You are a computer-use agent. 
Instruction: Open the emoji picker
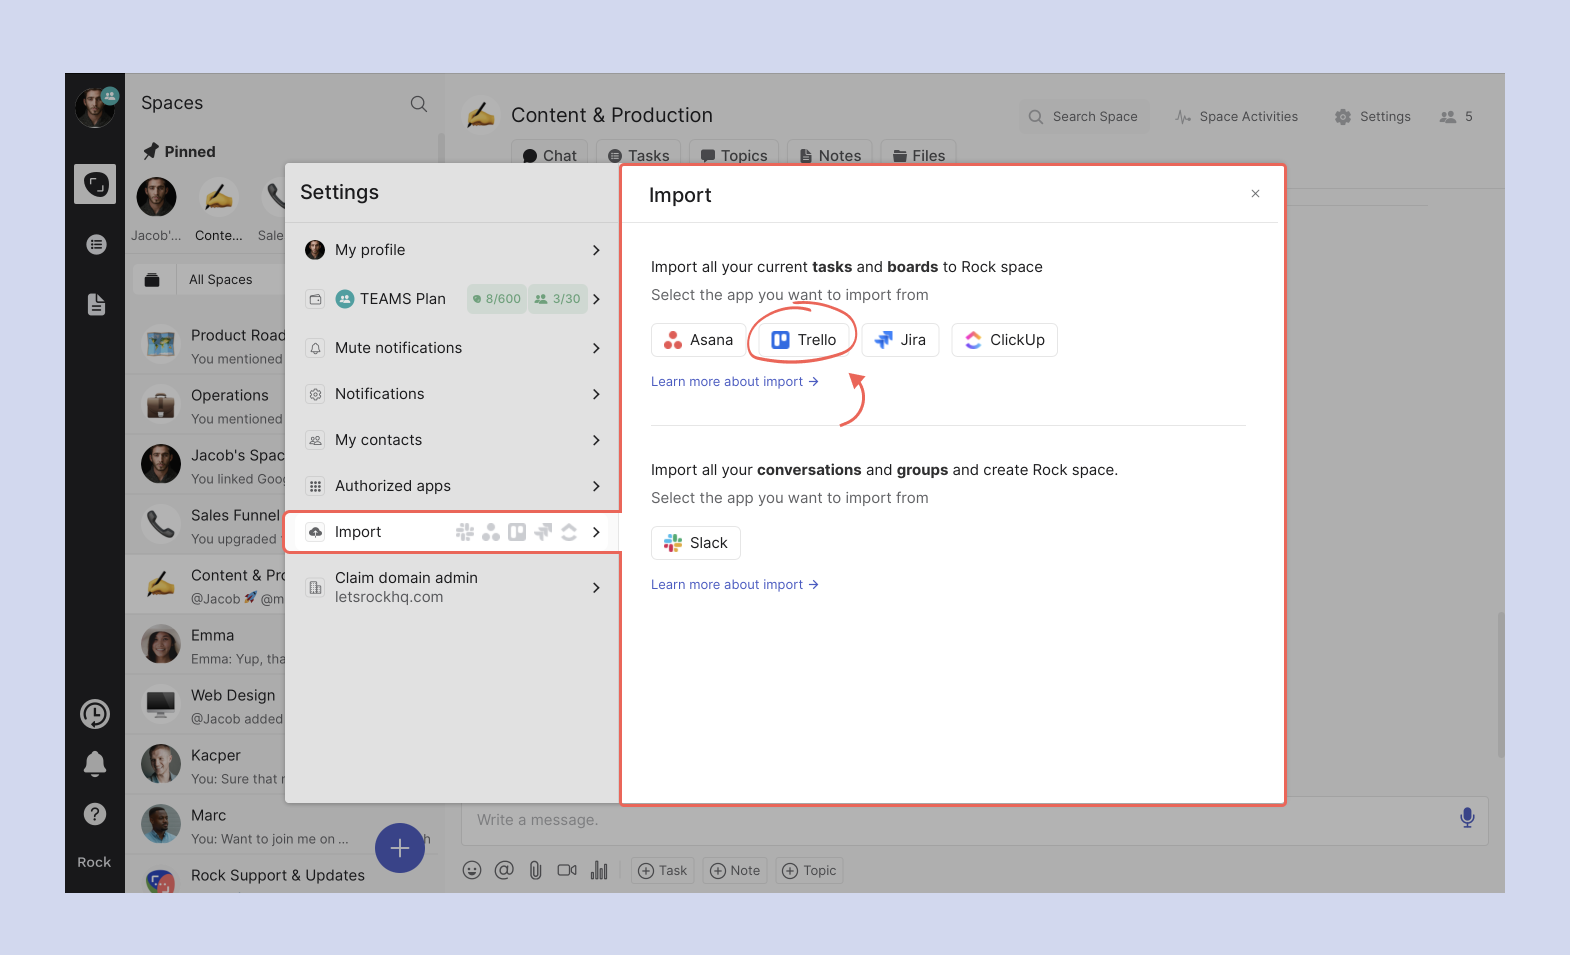[472, 870]
